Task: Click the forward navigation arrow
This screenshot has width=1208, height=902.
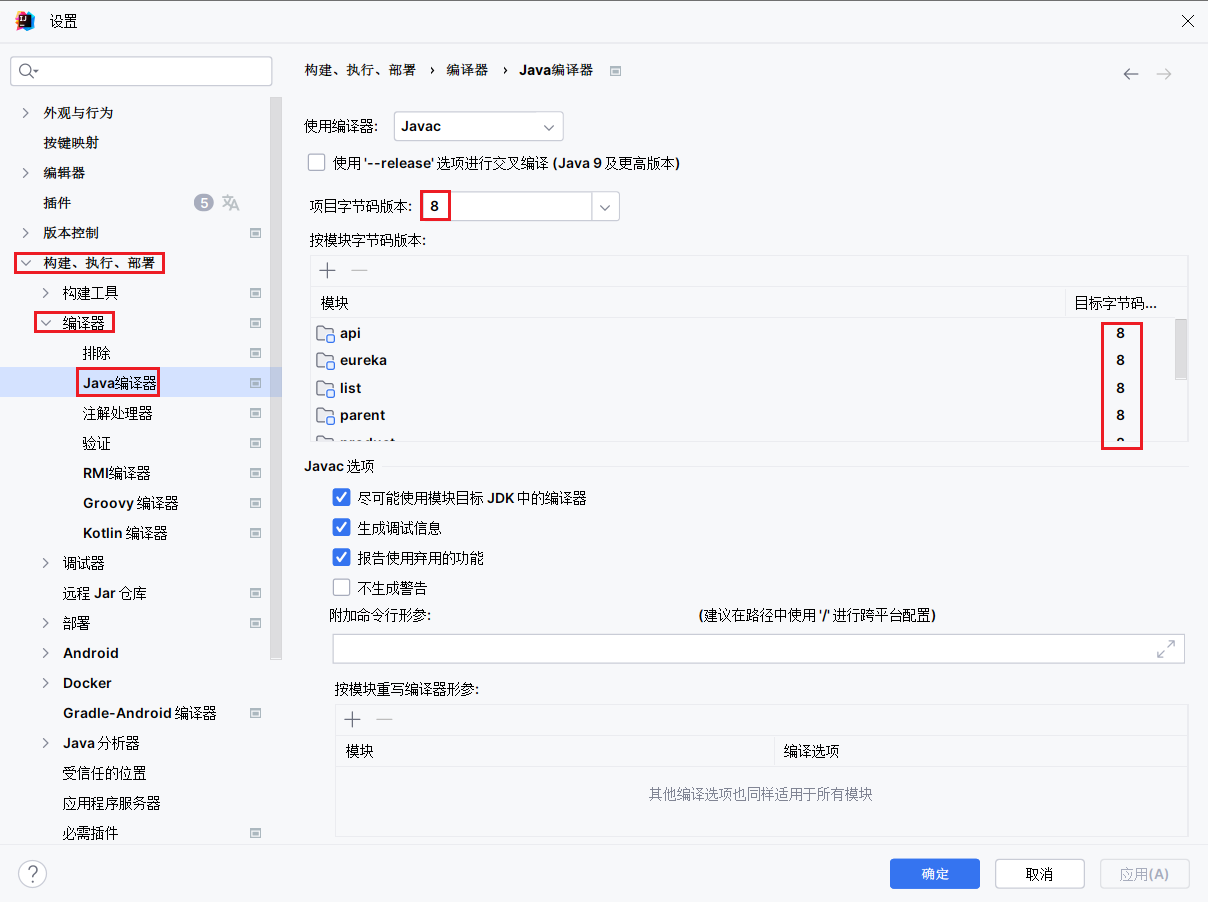Action: (x=1163, y=73)
